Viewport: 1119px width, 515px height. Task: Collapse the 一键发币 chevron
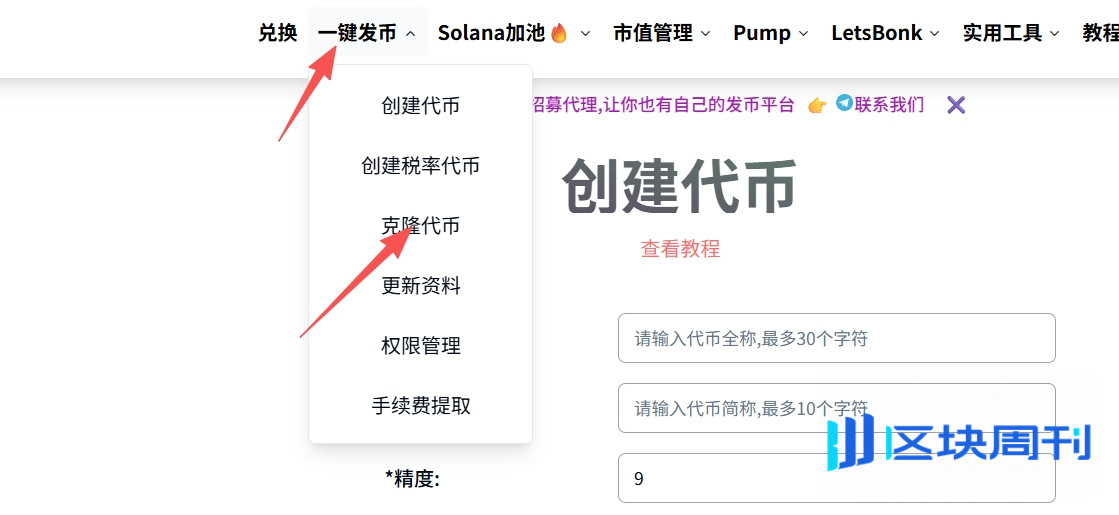point(410,34)
